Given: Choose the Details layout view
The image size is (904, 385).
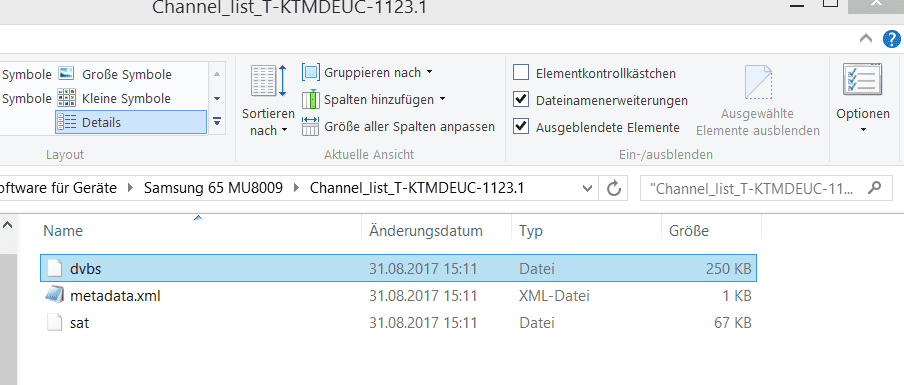Looking at the screenshot, I should [131, 122].
